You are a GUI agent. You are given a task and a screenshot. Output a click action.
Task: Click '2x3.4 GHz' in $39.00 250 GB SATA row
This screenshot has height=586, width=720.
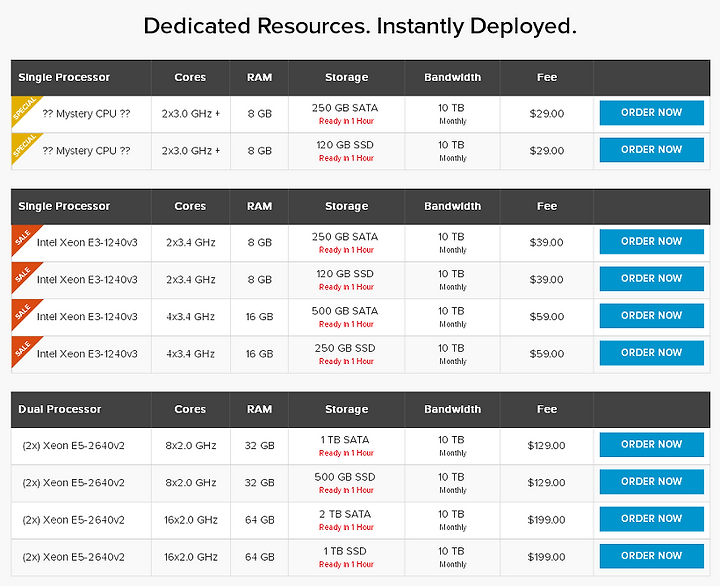191,242
